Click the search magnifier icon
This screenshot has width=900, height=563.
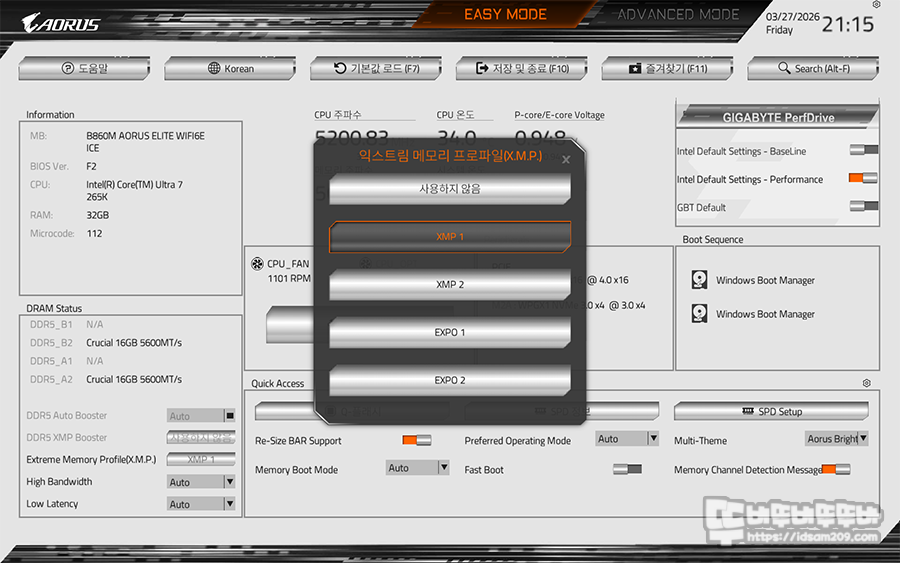784,68
